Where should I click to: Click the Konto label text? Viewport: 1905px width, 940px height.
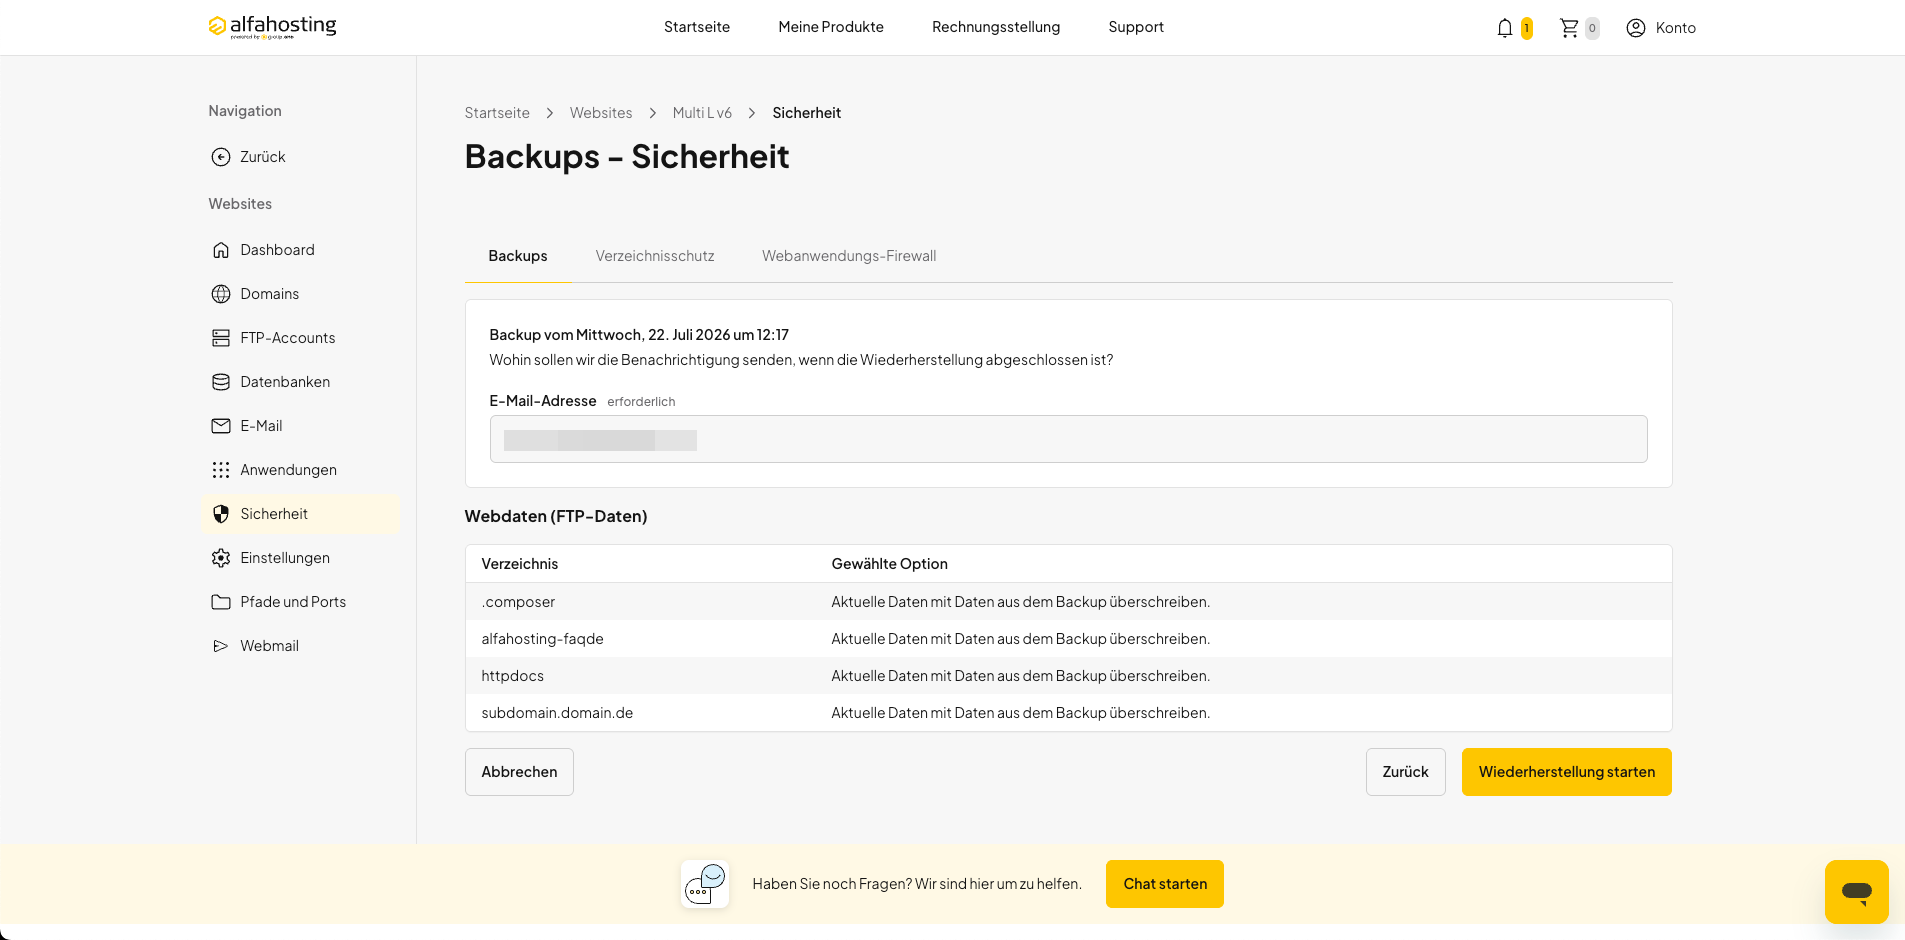[x=1675, y=28]
